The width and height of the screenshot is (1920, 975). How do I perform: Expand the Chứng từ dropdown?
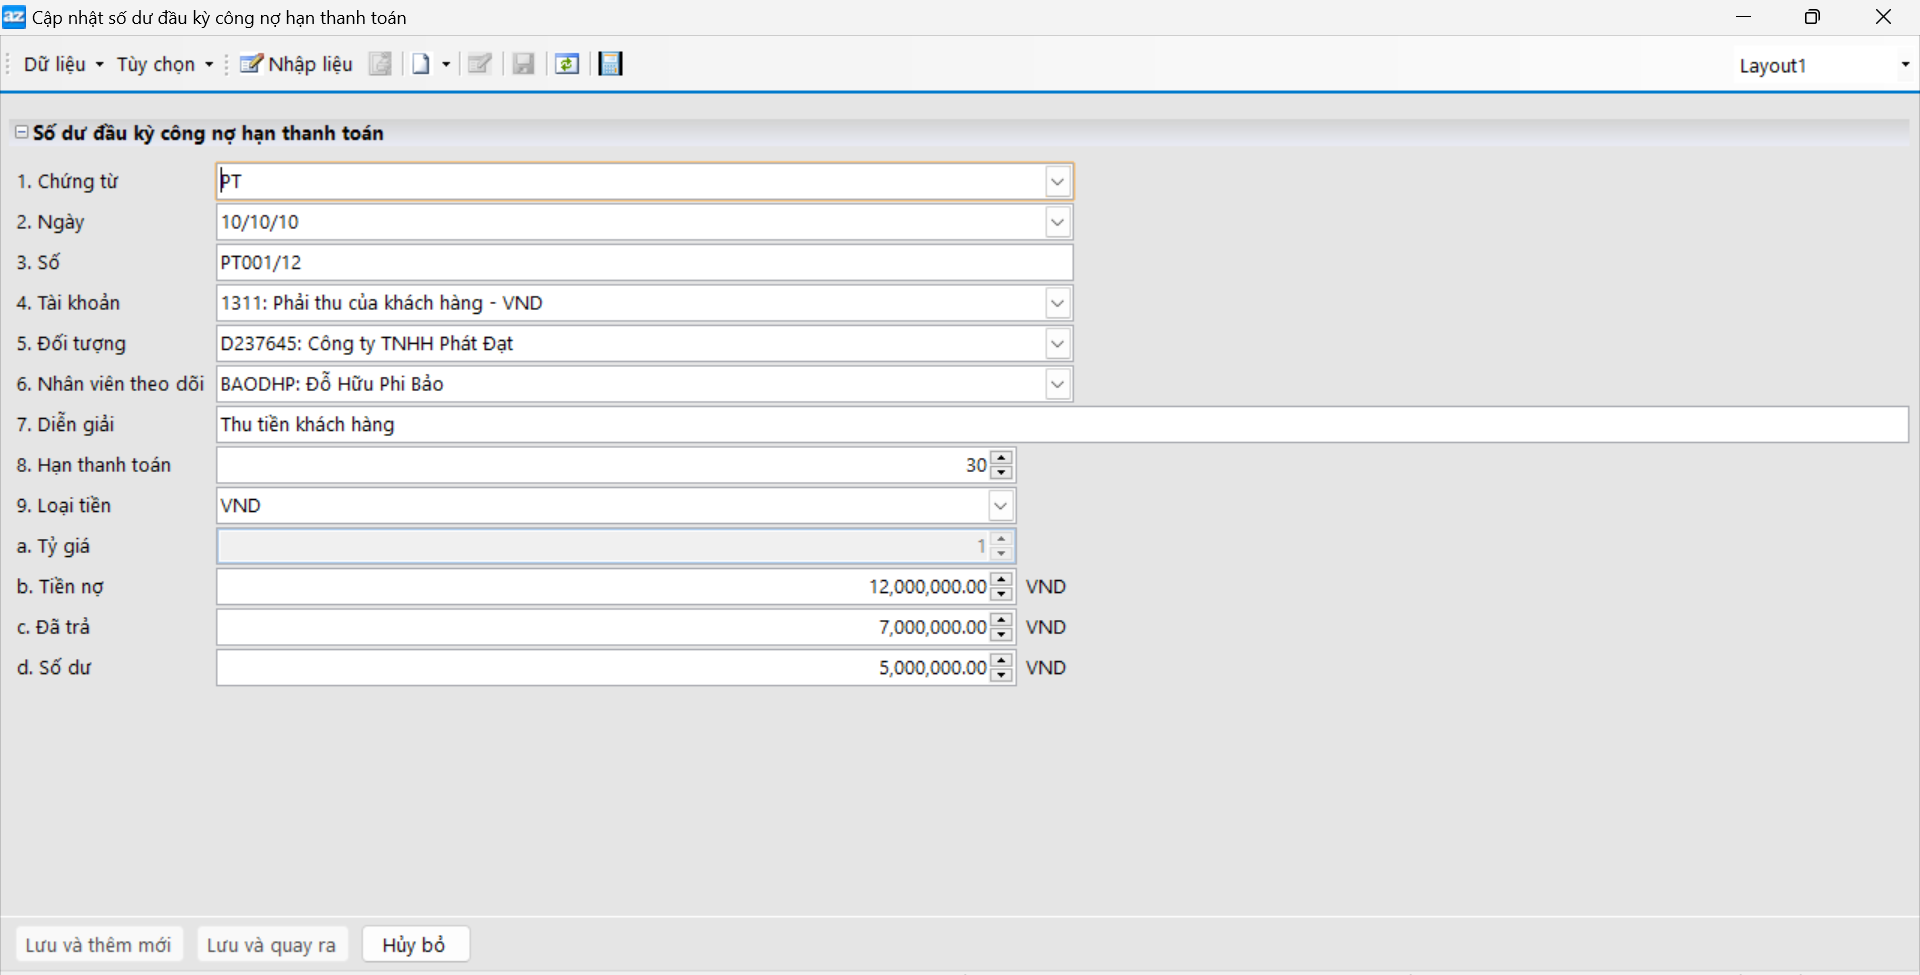point(1057,182)
